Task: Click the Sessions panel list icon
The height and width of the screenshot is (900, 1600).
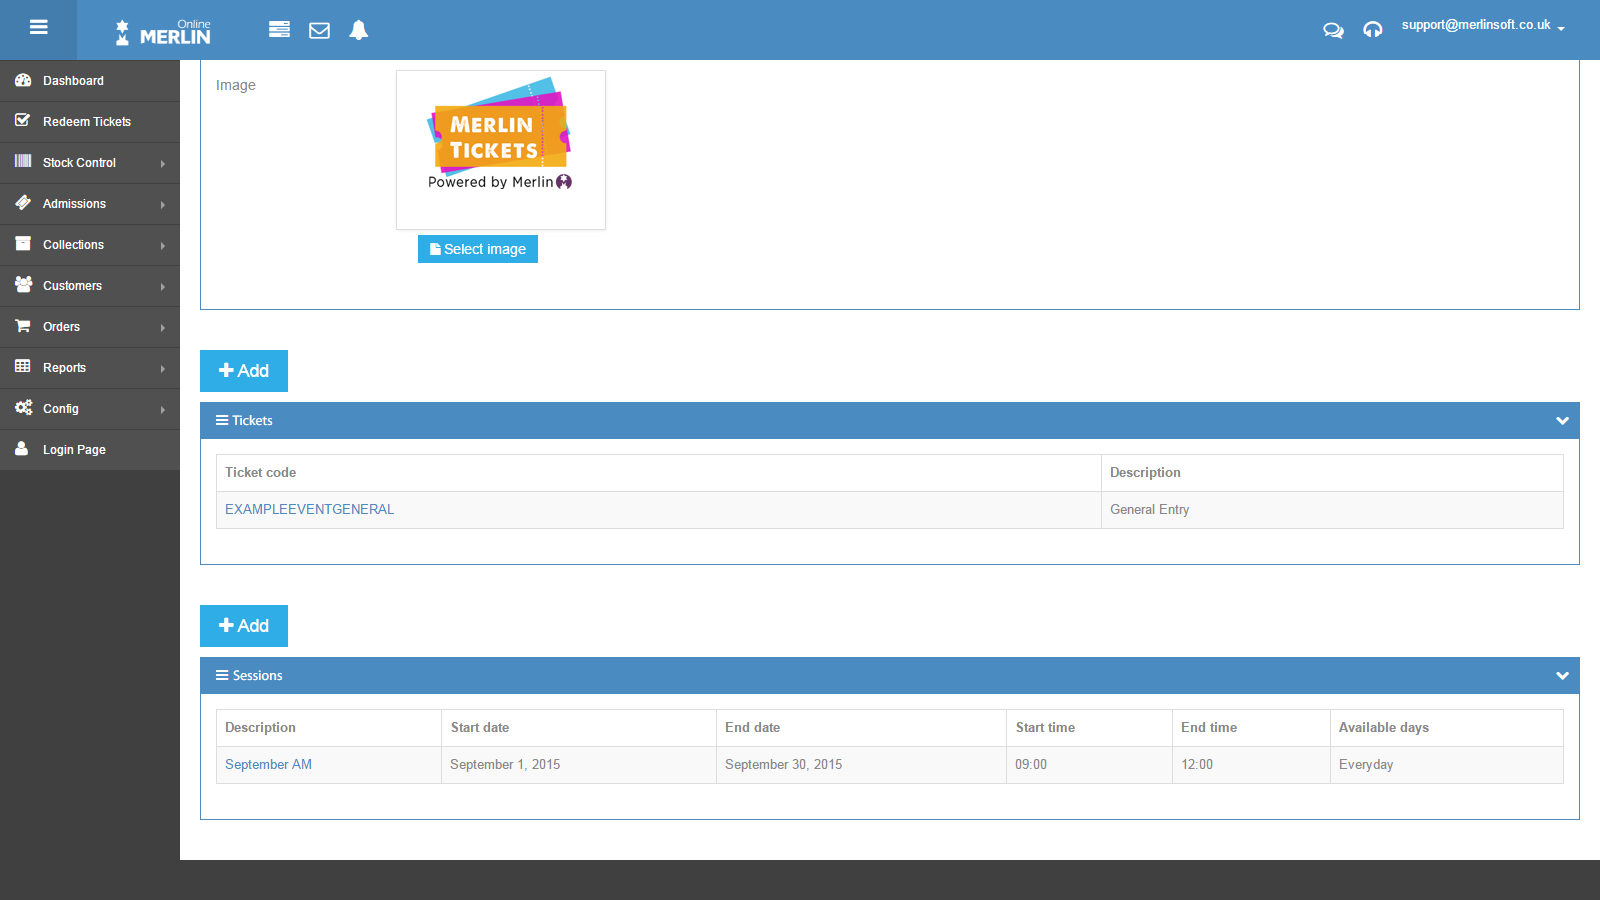Action: point(222,675)
